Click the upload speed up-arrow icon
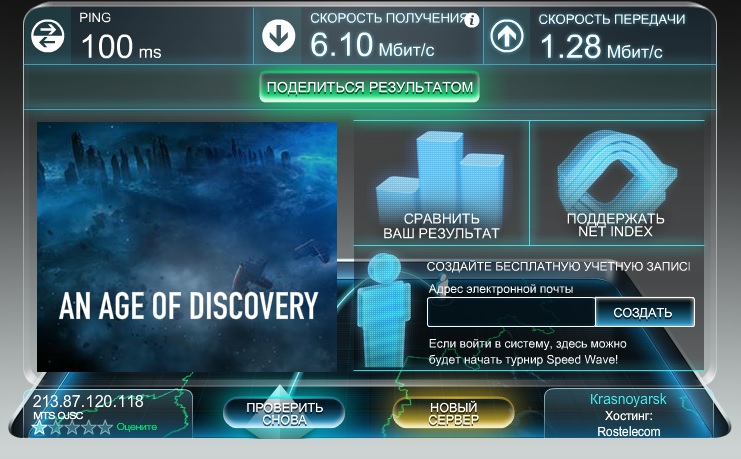 [x=508, y=37]
